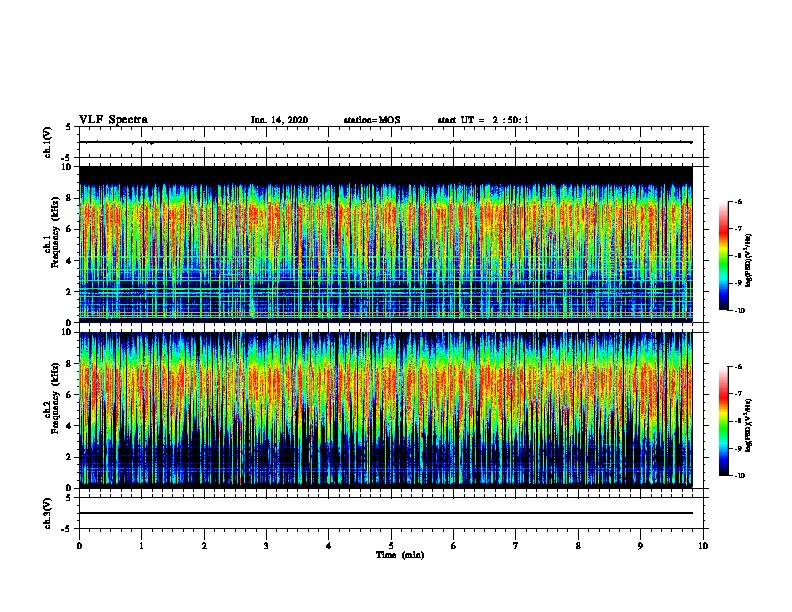Click time axis tick label "5"

pos(391,546)
